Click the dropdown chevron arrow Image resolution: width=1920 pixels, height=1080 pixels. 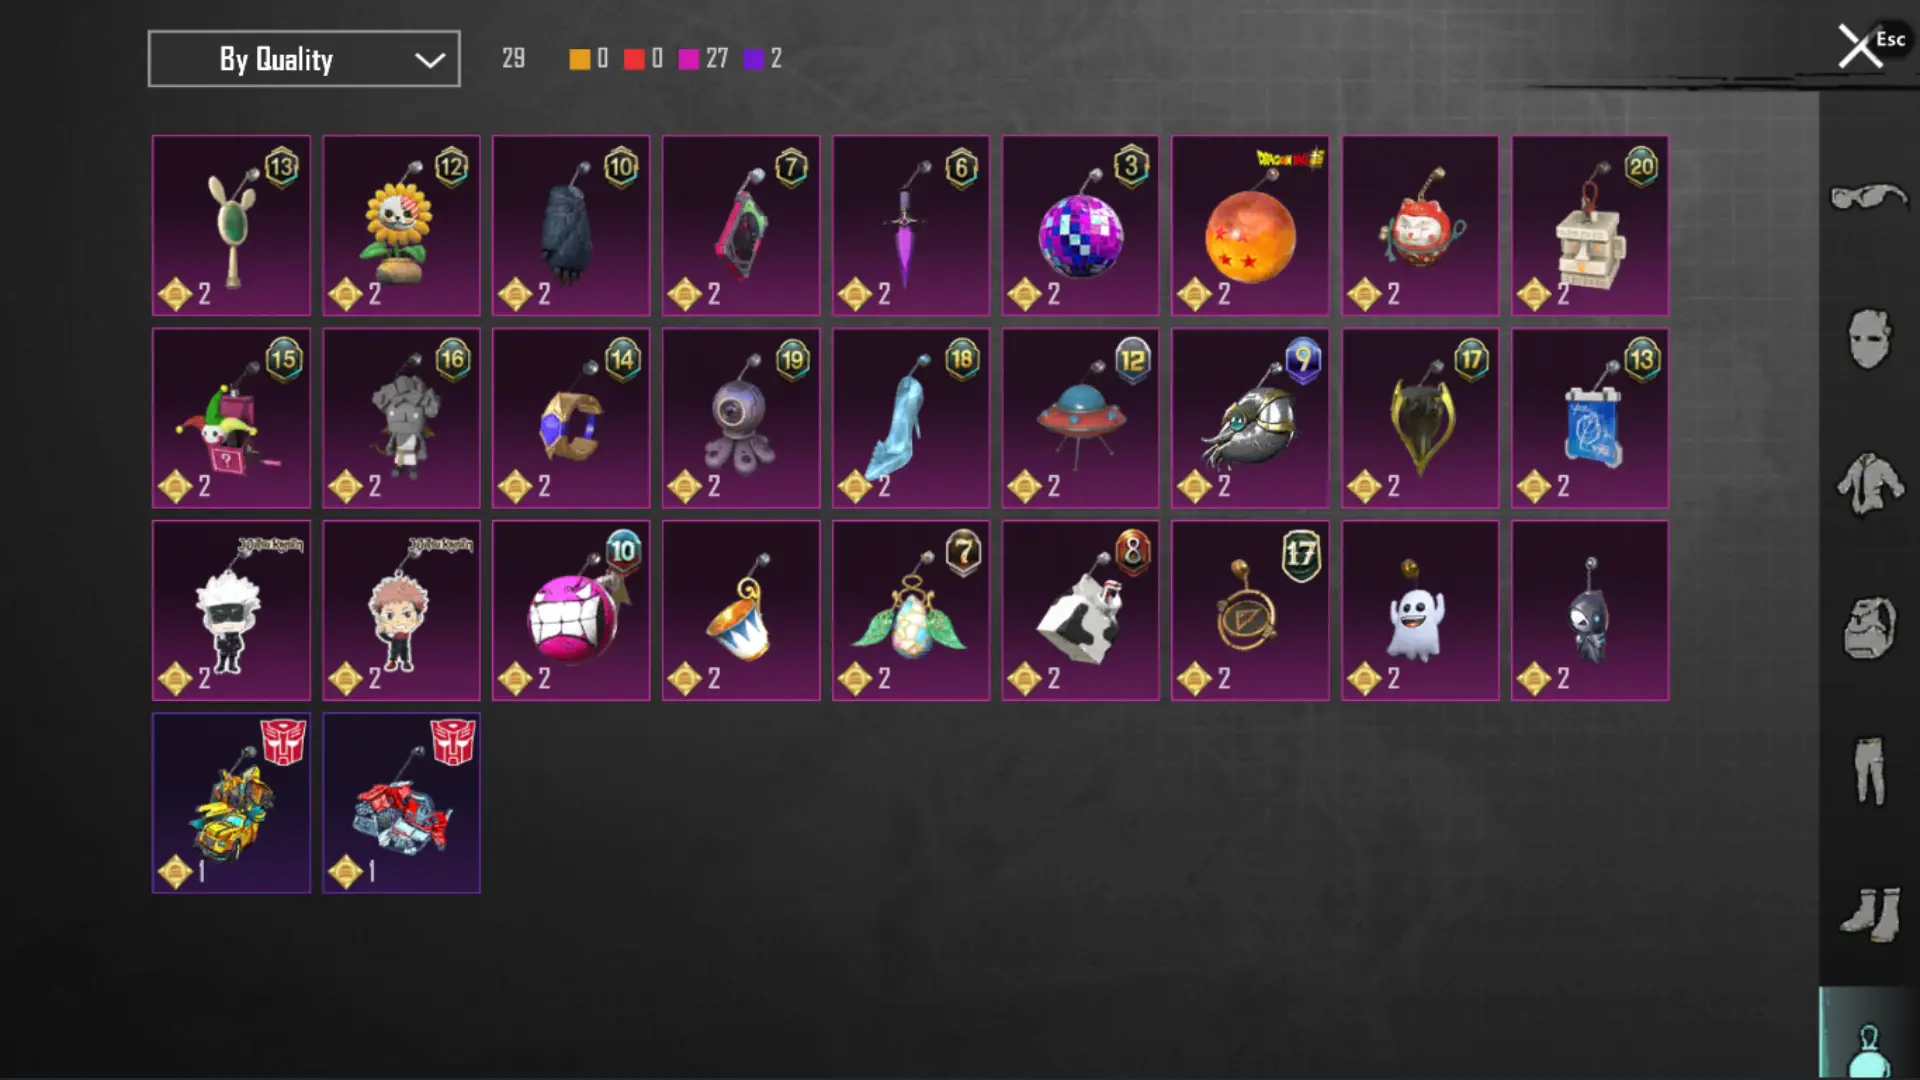click(x=430, y=60)
